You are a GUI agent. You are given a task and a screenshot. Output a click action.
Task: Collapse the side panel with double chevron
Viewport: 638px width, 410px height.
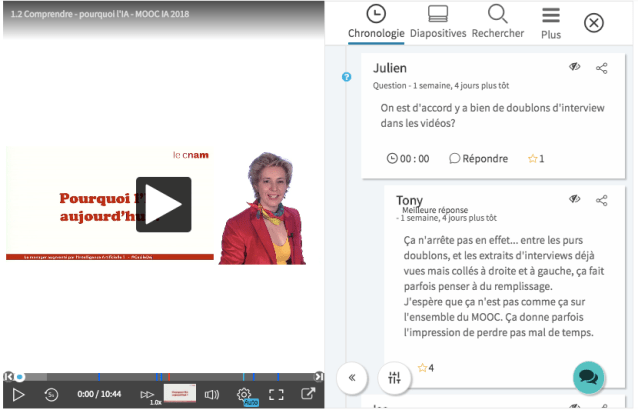click(x=352, y=377)
